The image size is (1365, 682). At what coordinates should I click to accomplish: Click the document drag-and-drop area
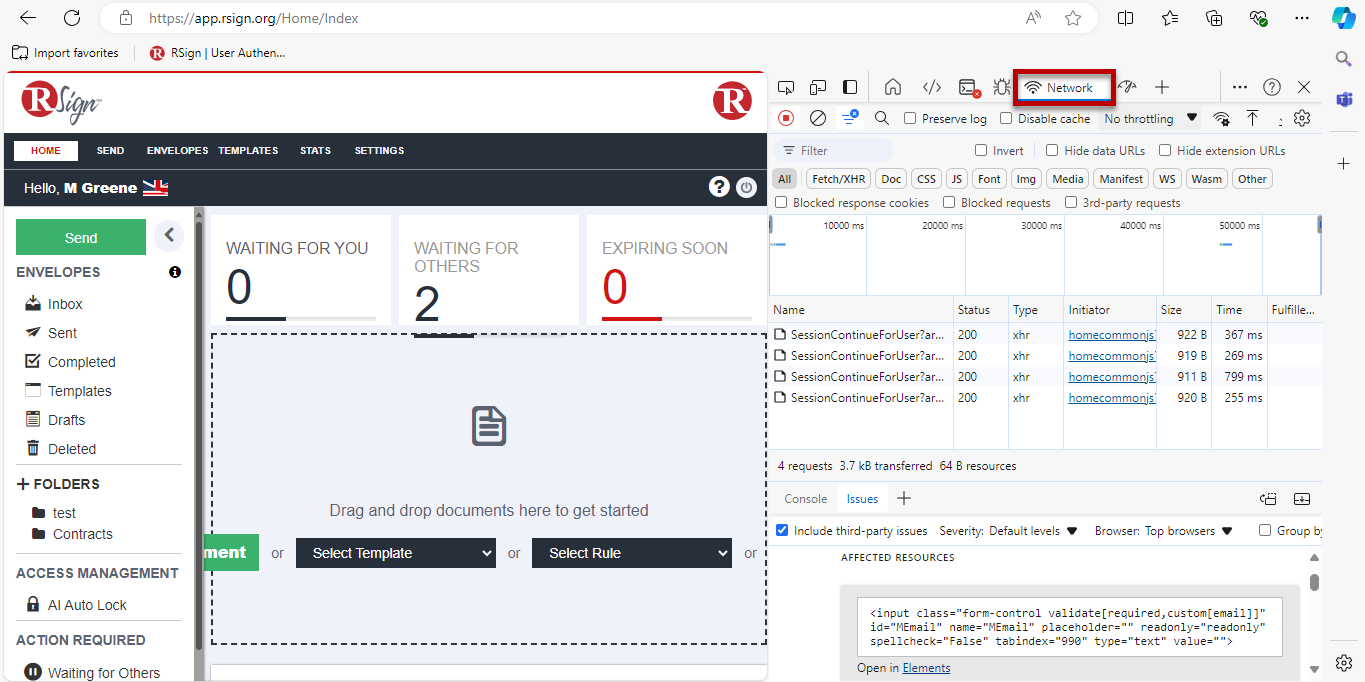tap(489, 489)
